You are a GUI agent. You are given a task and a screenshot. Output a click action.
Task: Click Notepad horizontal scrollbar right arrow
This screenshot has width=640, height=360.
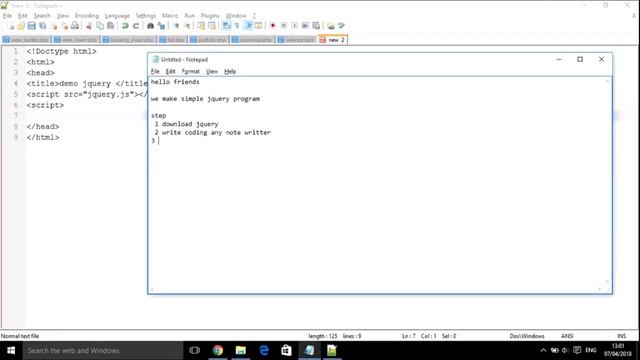click(x=600, y=289)
